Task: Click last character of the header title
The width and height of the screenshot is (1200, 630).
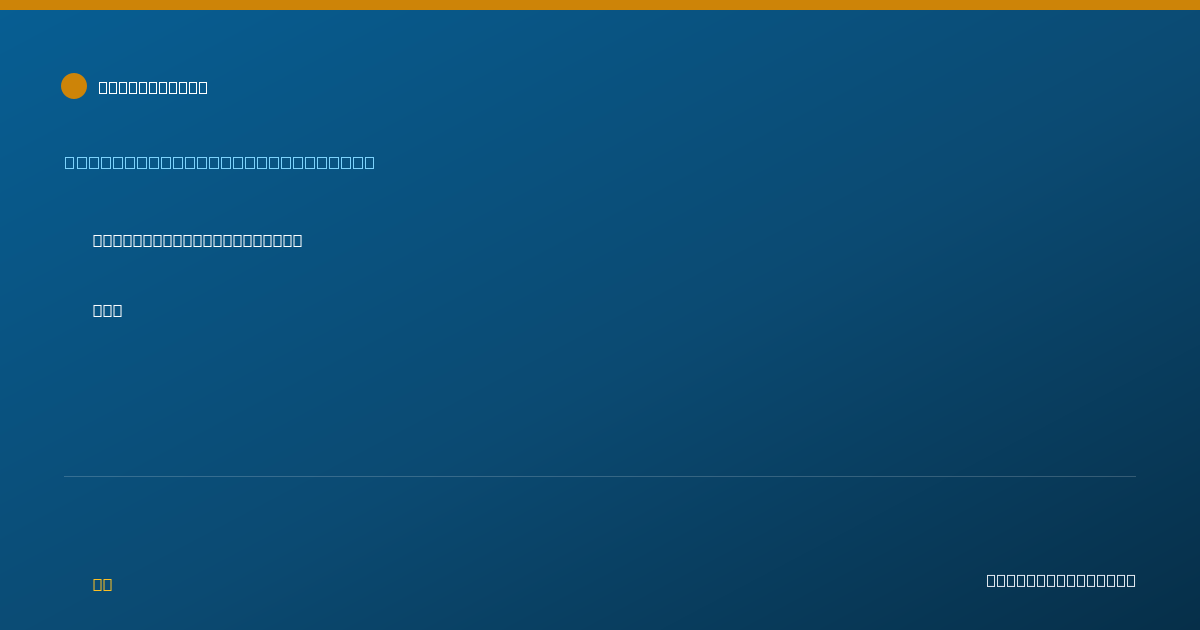Action: click(203, 87)
